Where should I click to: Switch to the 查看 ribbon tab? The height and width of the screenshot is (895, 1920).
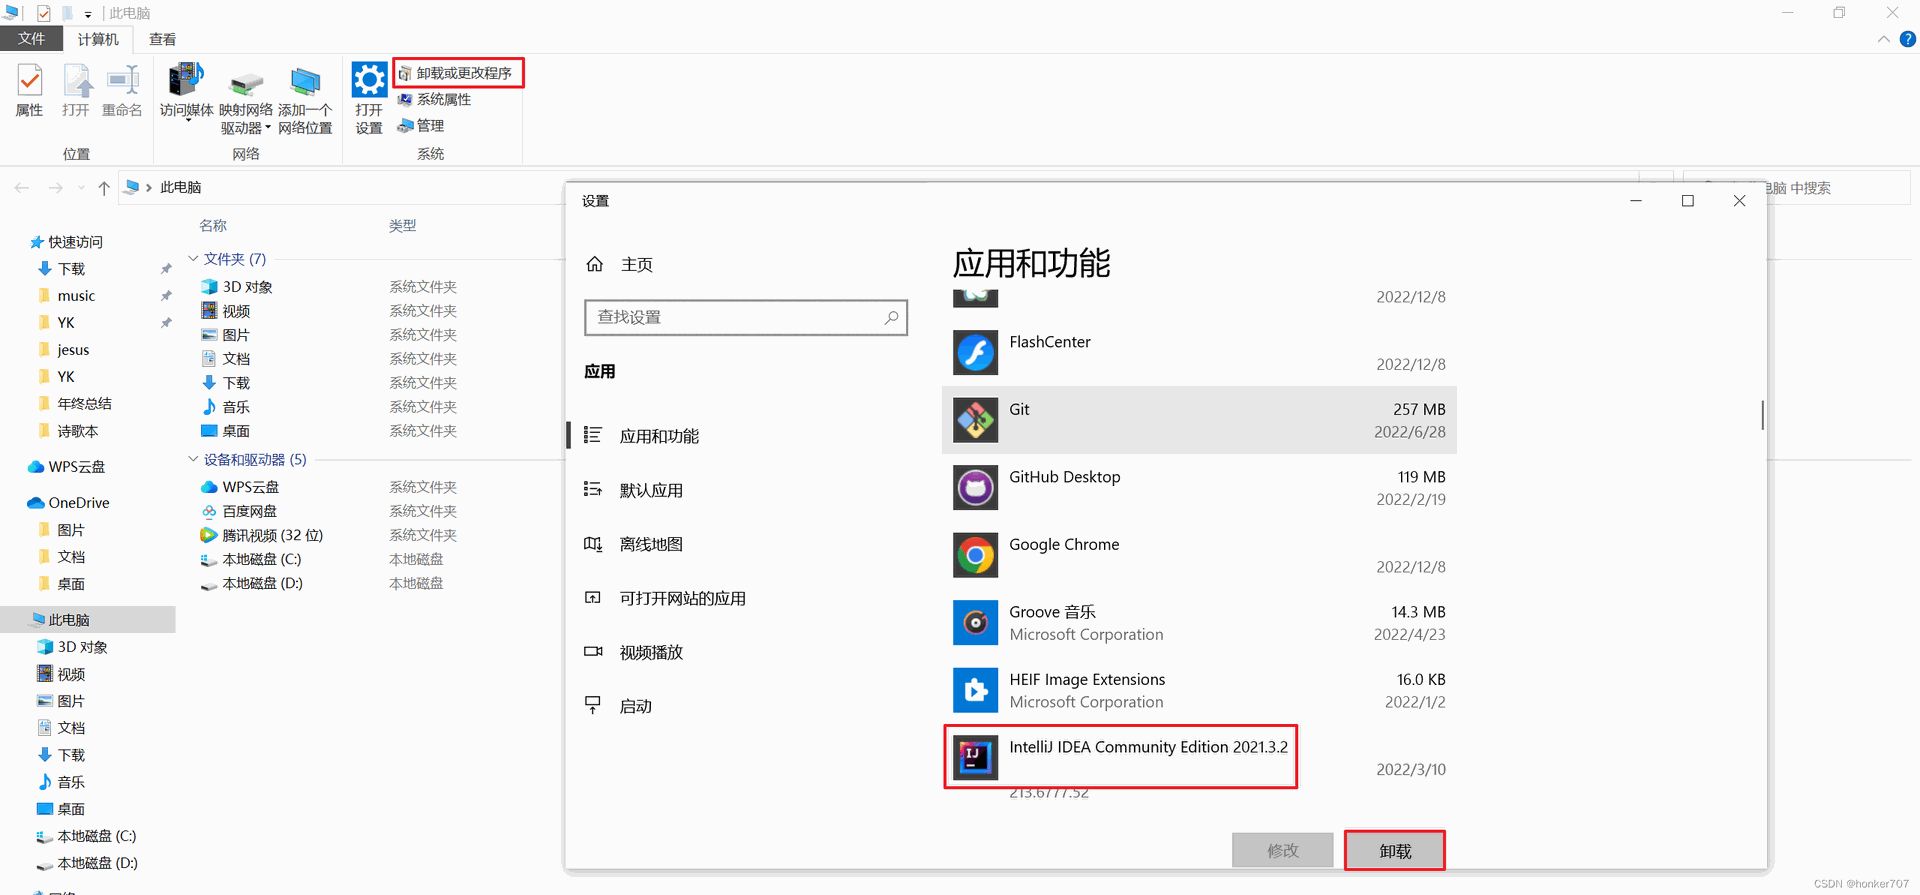point(163,39)
